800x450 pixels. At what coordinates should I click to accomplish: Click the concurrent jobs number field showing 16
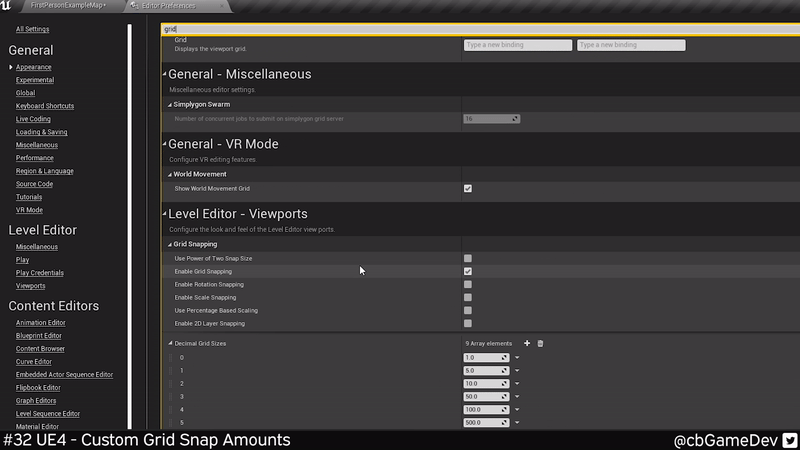coord(487,119)
